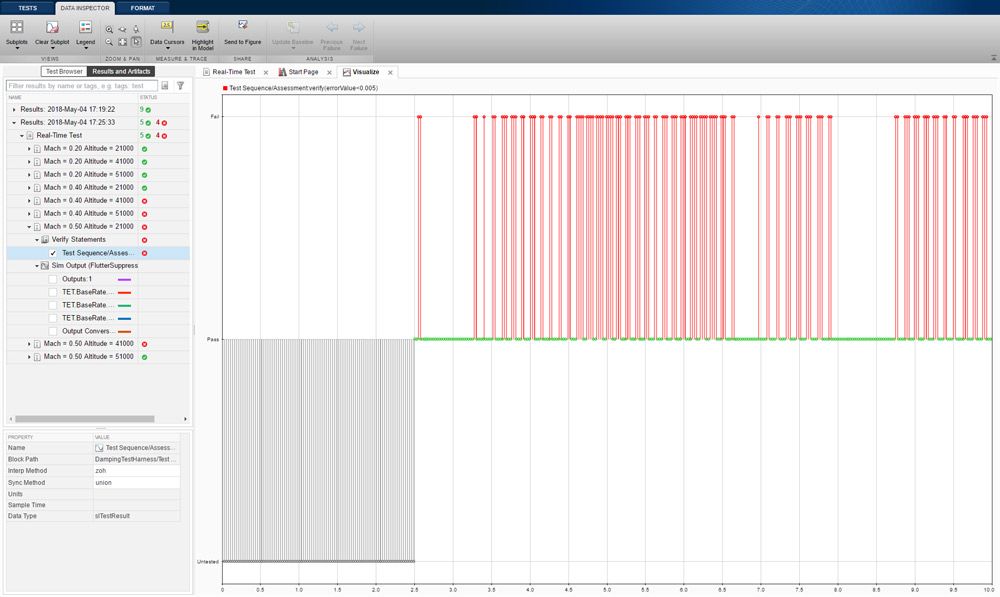Uncheck the Test Sequence/Assessment verify signal
The width and height of the screenshot is (1000, 597).
pos(53,253)
